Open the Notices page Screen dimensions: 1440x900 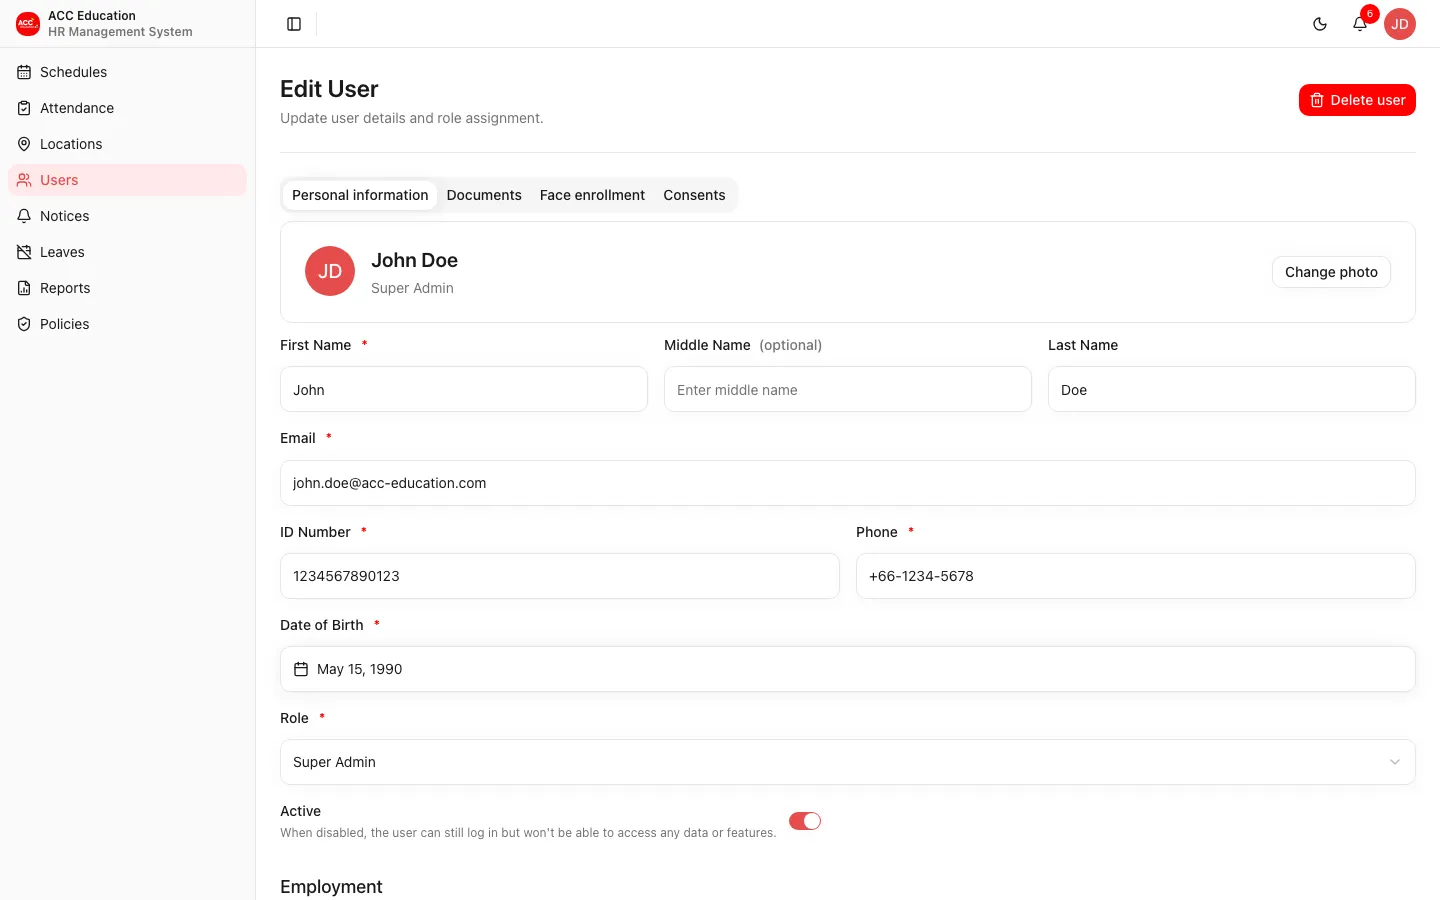(x=127, y=216)
